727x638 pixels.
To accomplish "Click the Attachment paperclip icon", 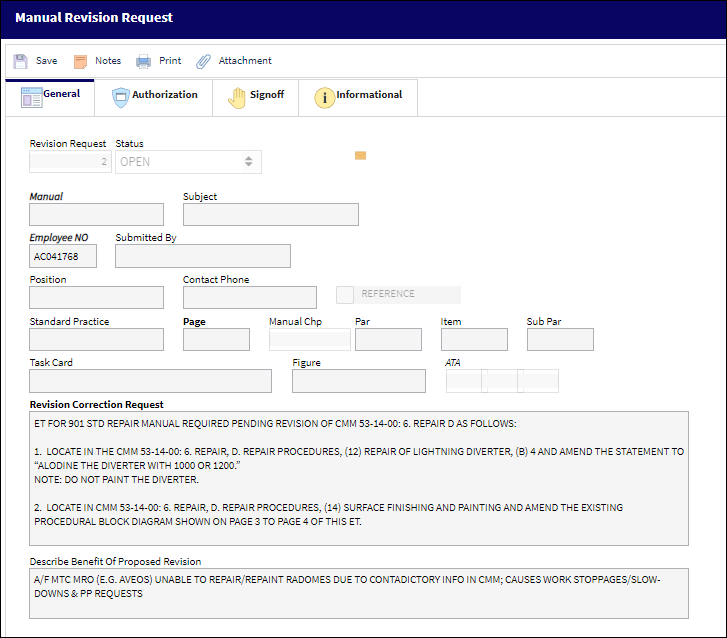I will (x=203, y=61).
